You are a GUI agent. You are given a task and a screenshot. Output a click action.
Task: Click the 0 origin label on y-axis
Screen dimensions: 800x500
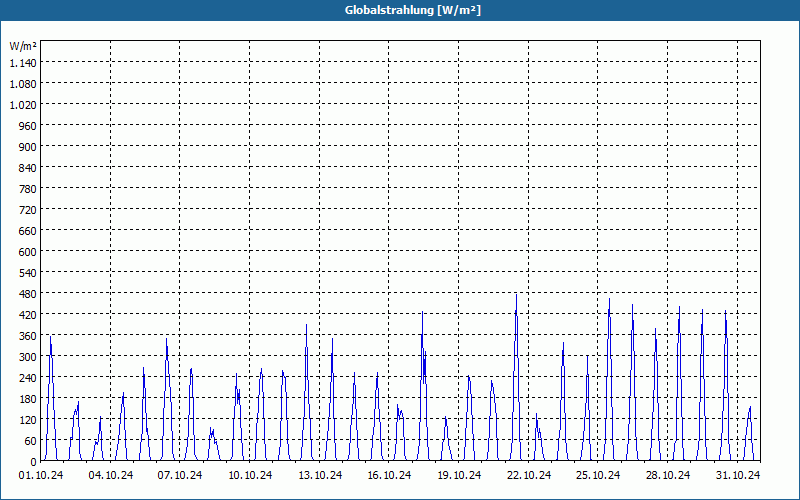coord(34,462)
